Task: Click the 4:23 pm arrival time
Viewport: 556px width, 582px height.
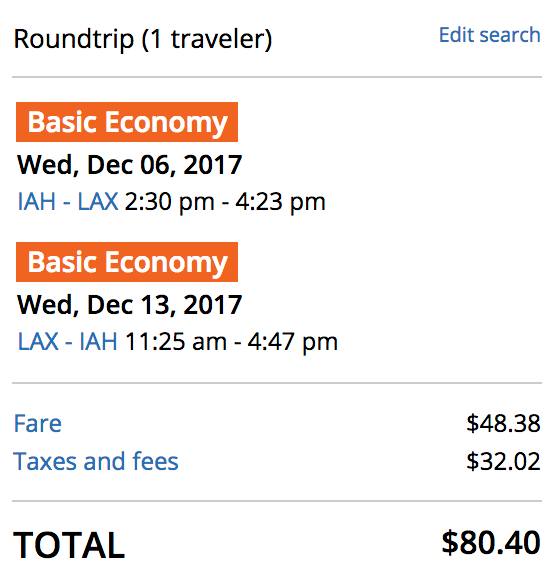Action: coord(281,202)
